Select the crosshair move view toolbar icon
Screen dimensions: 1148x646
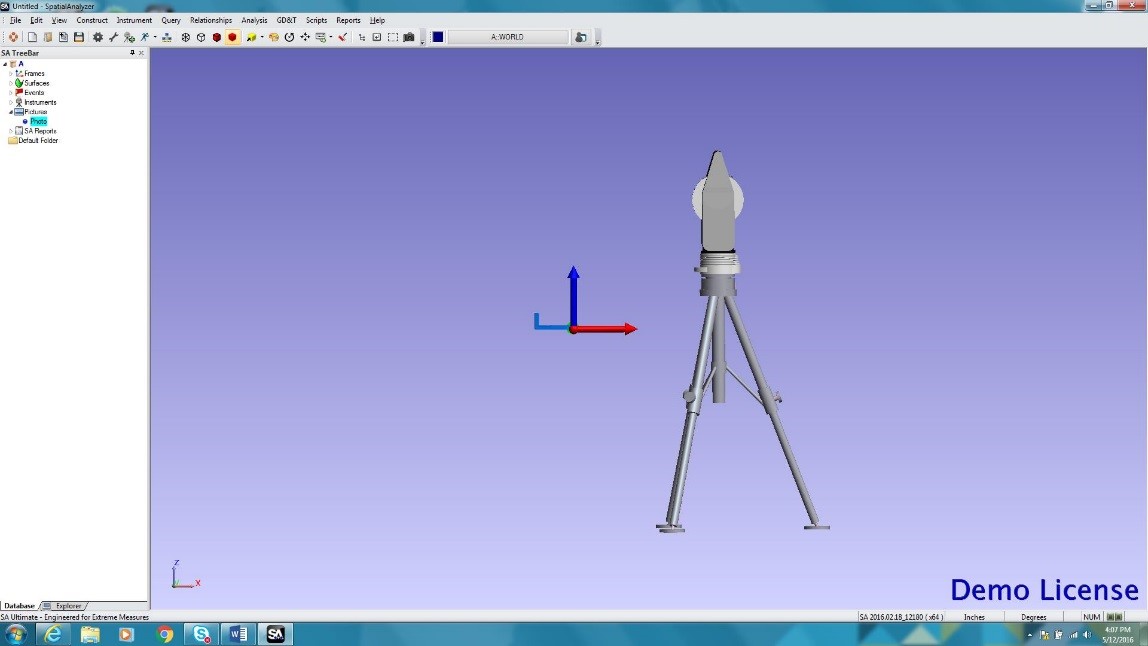coord(304,37)
